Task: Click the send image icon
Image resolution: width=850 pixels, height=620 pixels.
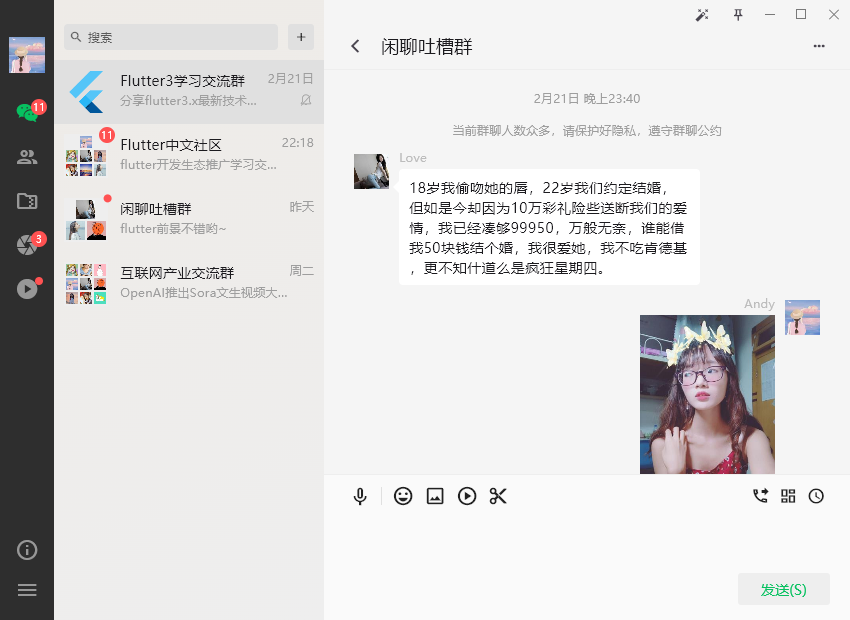Action: 435,496
